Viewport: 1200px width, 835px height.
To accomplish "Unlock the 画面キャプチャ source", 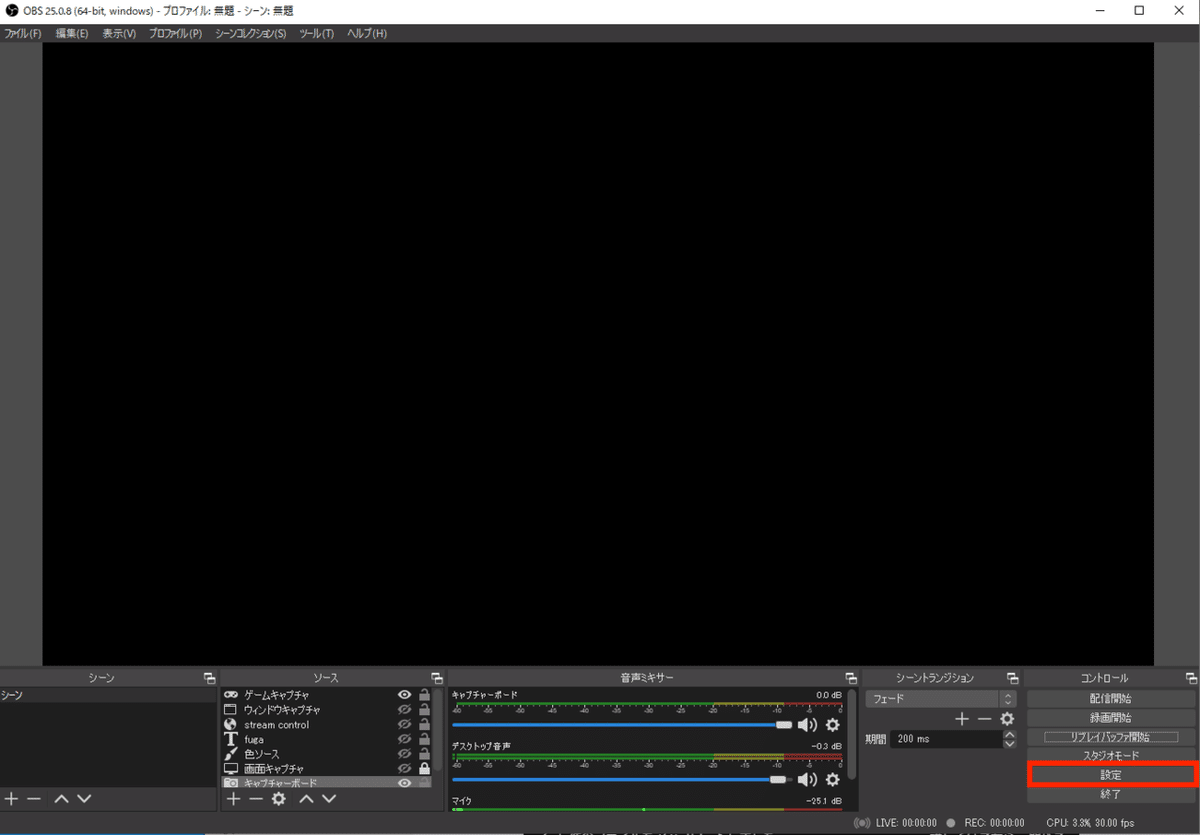I will [424, 768].
